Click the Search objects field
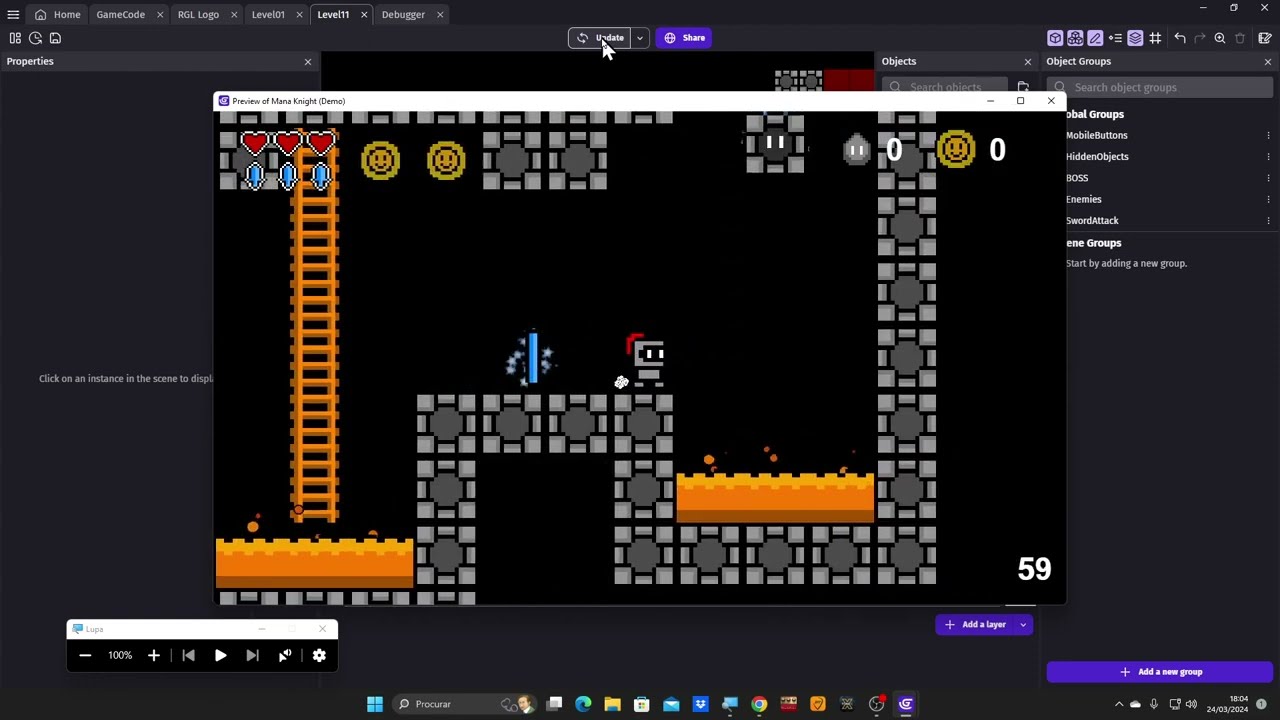 (x=945, y=87)
